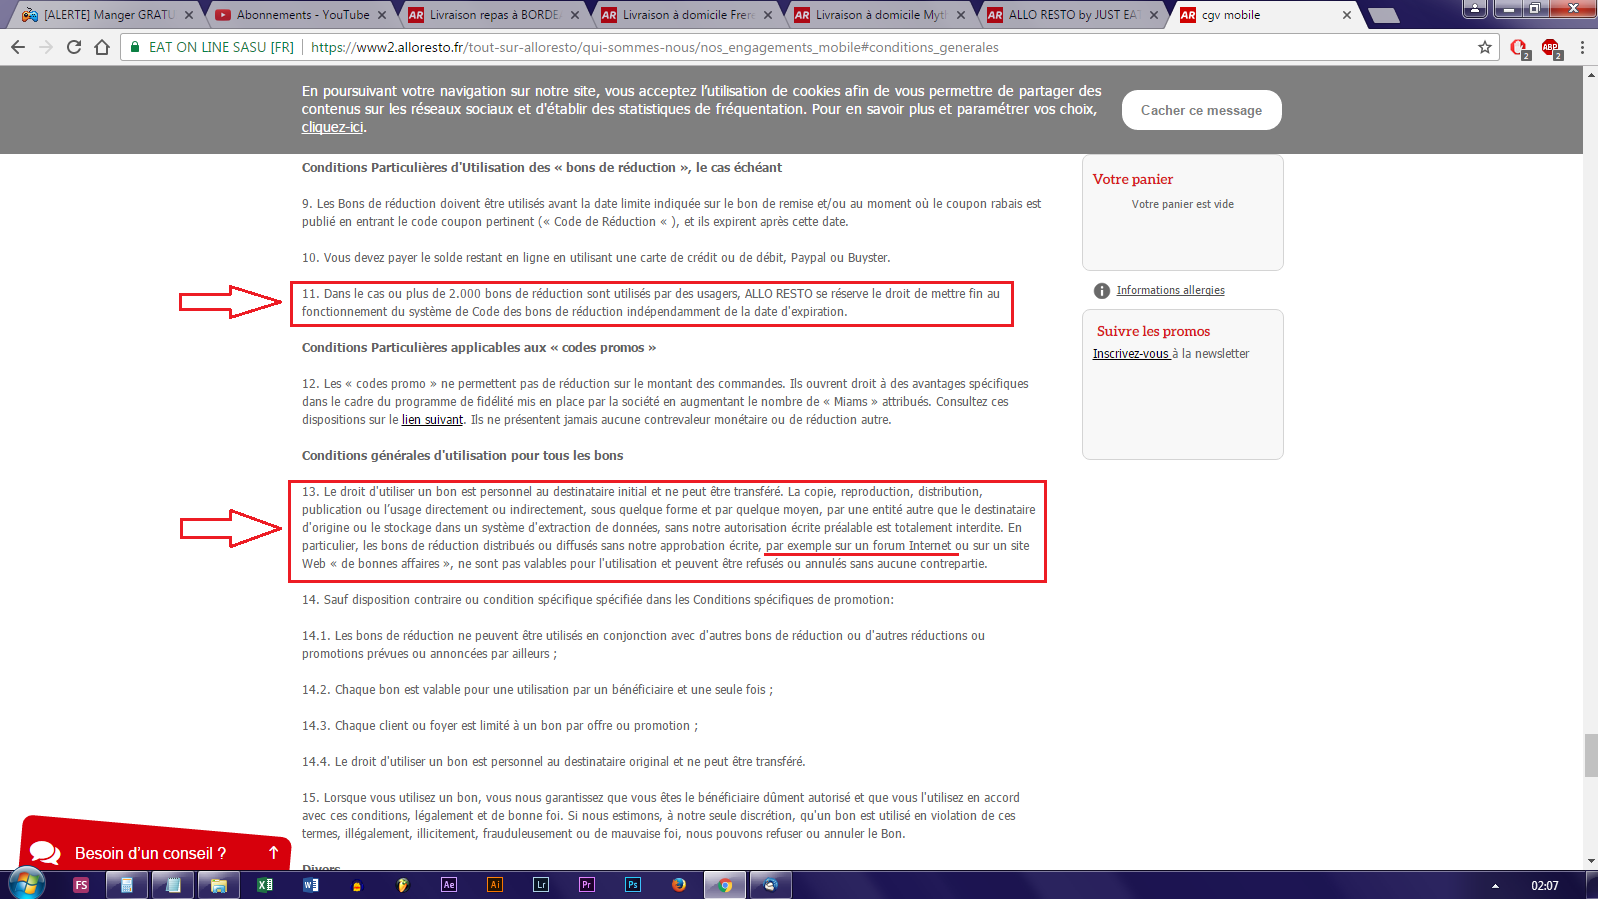Click the information icon beside allergies link

point(1102,291)
